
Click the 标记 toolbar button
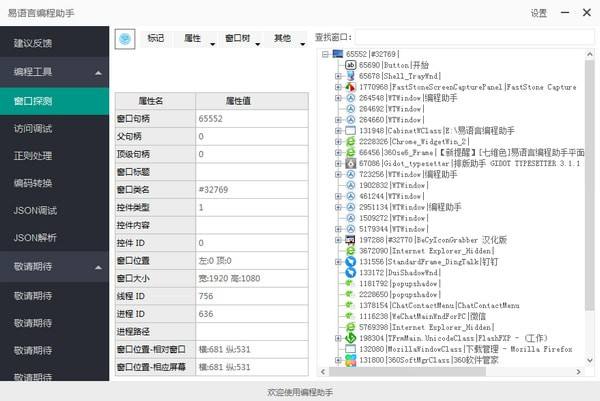click(x=156, y=39)
